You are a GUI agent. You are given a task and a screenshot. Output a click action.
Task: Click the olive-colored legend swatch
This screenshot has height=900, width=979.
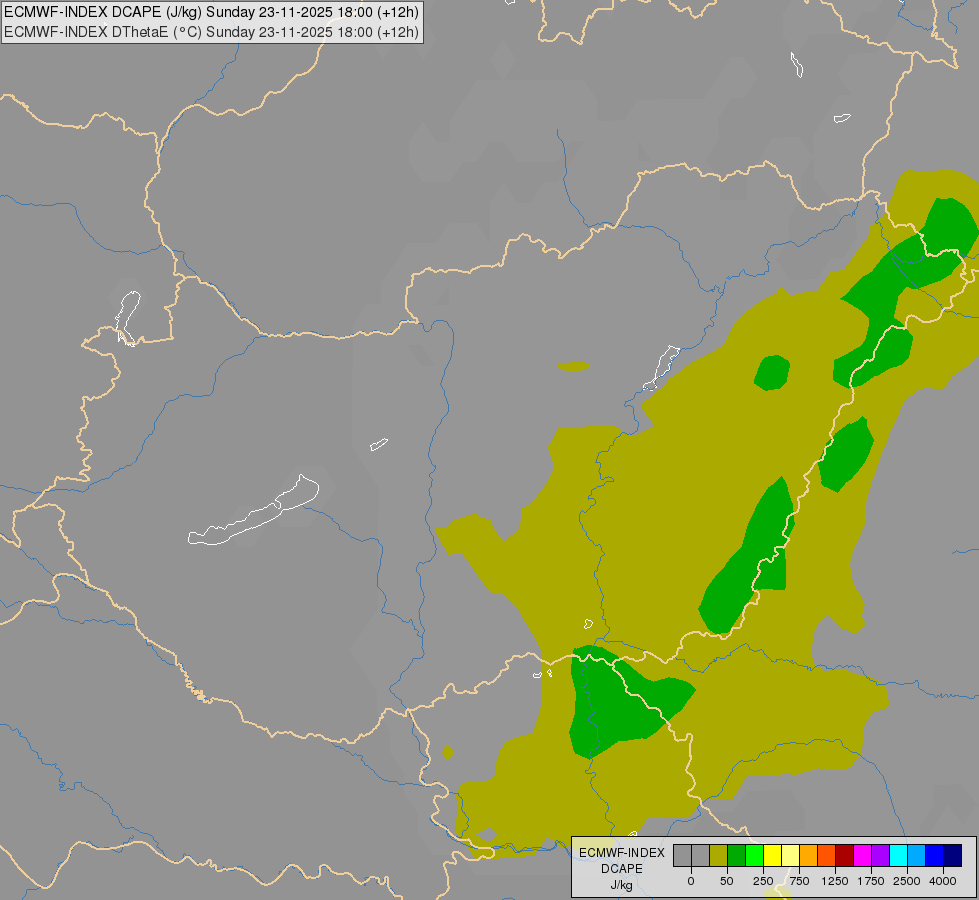[719, 855]
